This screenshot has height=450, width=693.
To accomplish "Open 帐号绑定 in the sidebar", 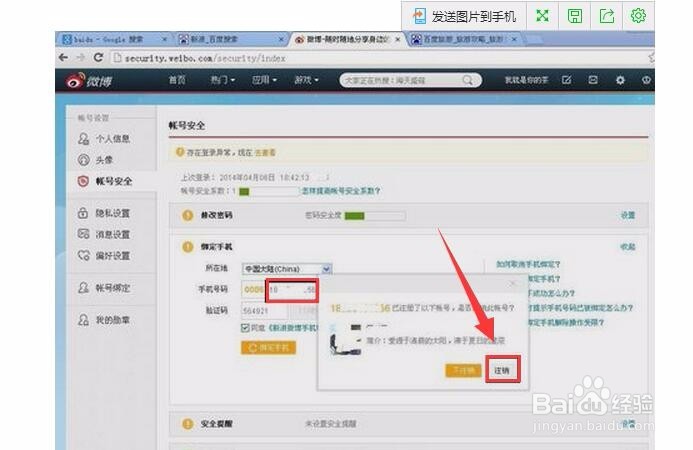I will click(x=105, y=288).
